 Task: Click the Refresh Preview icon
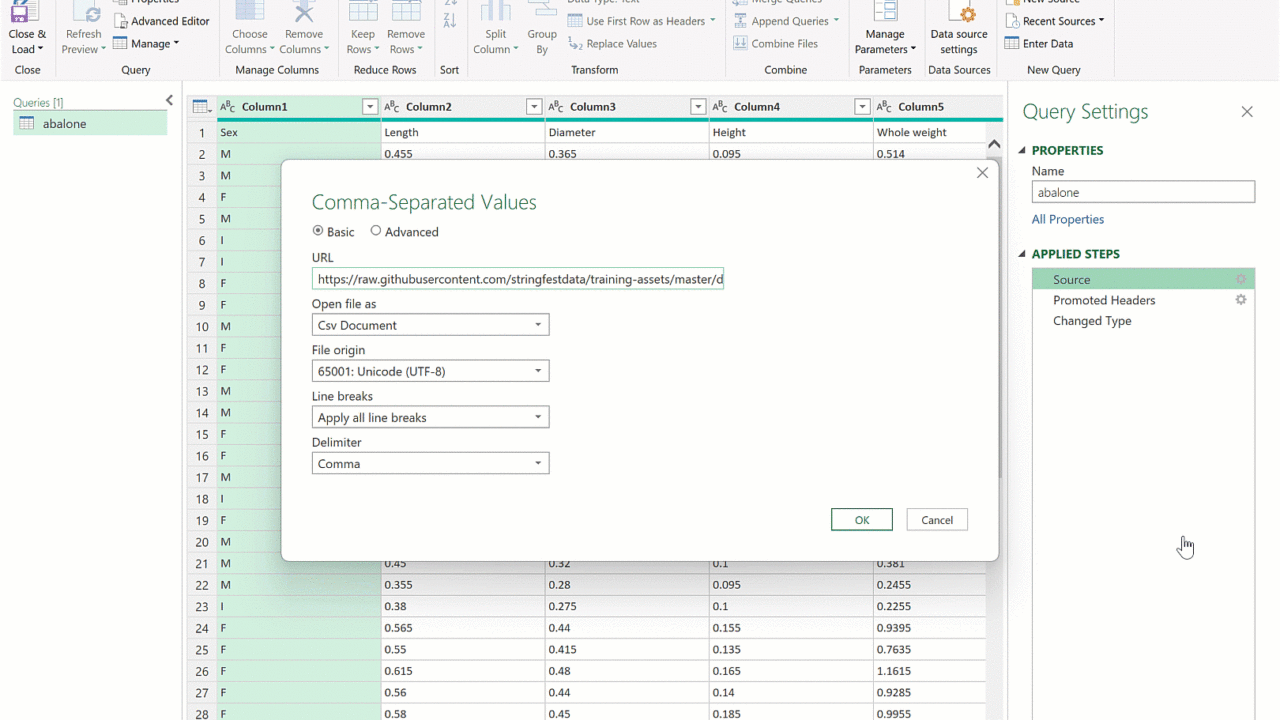point(84,15)
